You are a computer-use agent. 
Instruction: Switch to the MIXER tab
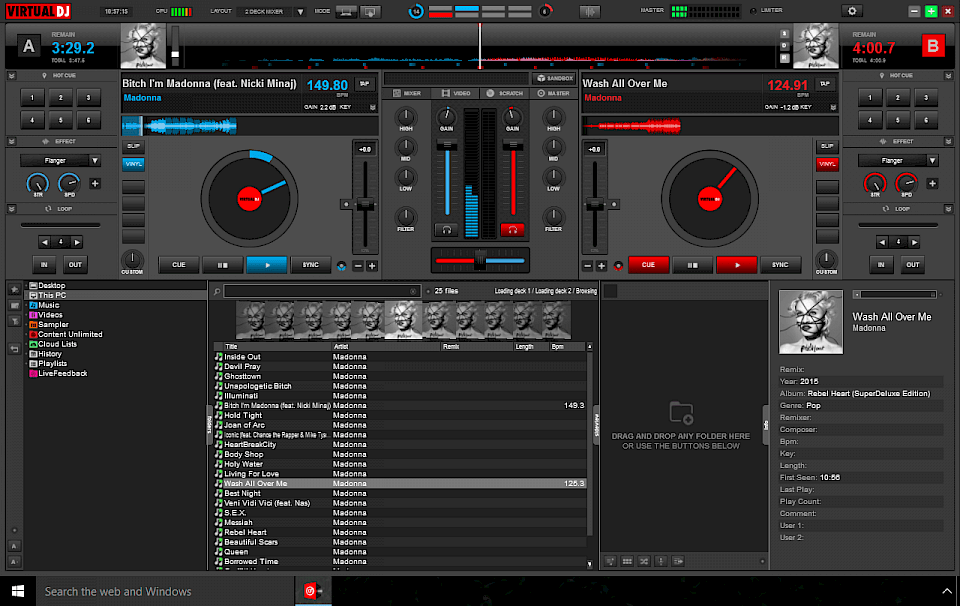[407, 94]
